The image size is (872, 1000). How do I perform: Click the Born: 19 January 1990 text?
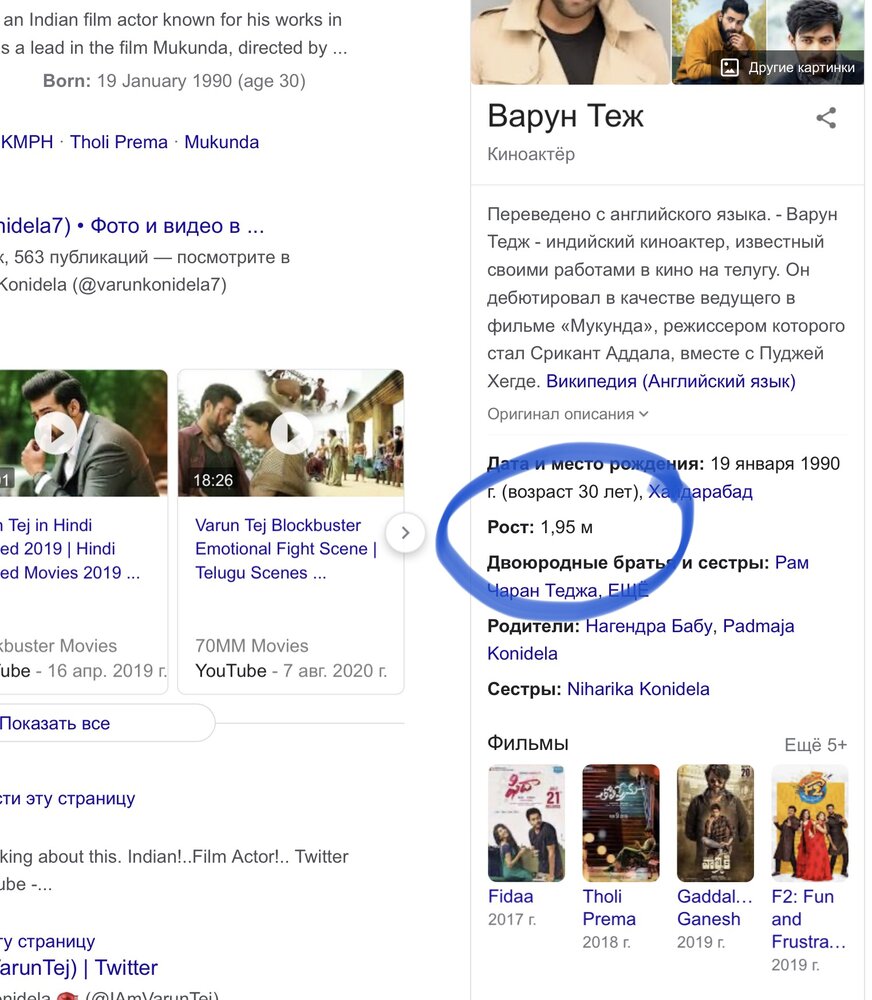(x=174, y=81)
